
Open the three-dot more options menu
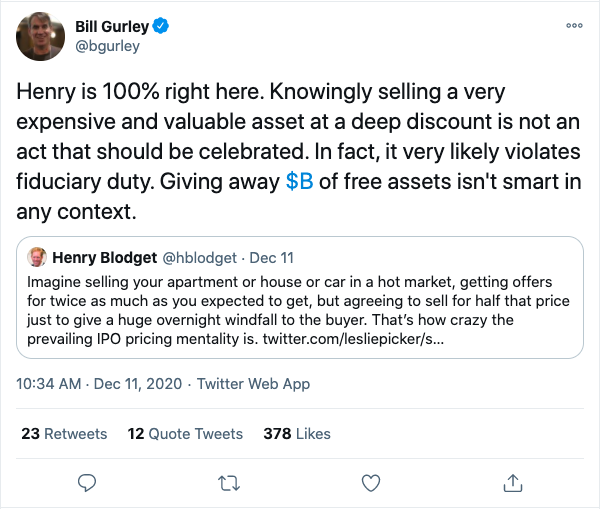(x=574, y=25)
